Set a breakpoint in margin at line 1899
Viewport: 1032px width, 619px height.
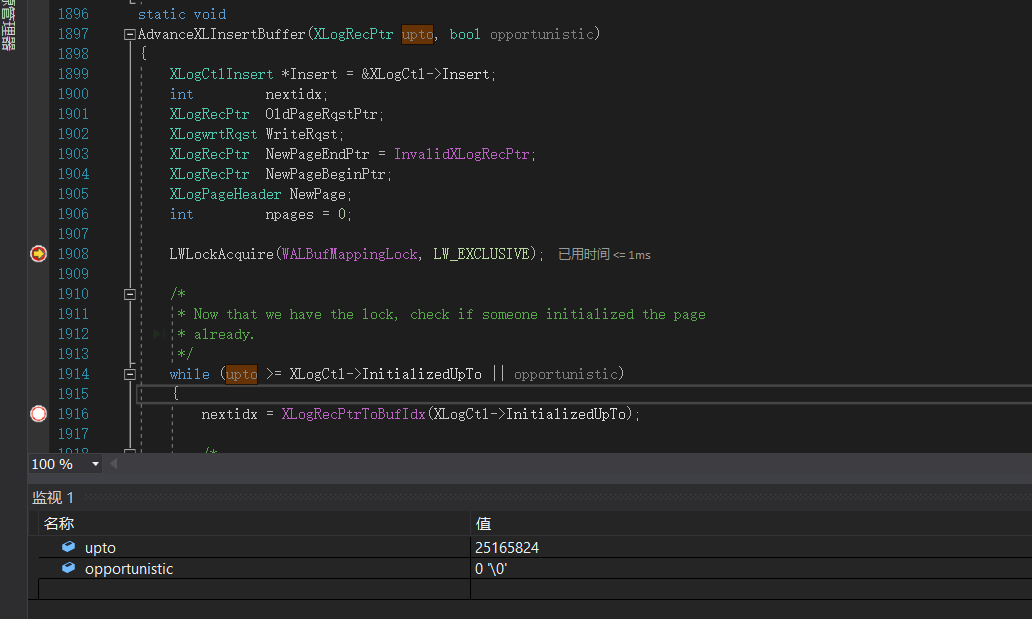pyautogui.click(x=37, y=73)
